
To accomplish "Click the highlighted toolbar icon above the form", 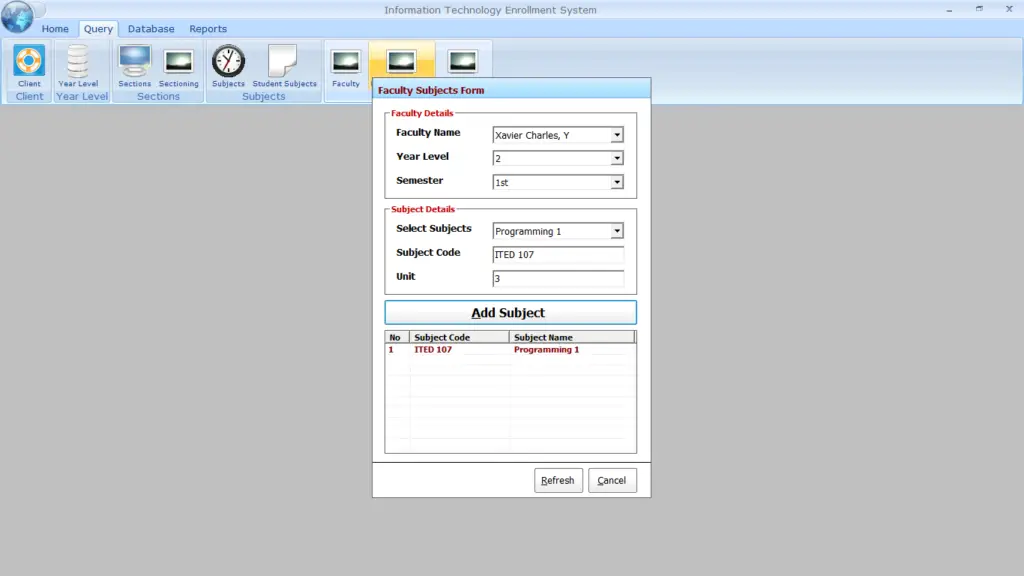I will (401, 58).
